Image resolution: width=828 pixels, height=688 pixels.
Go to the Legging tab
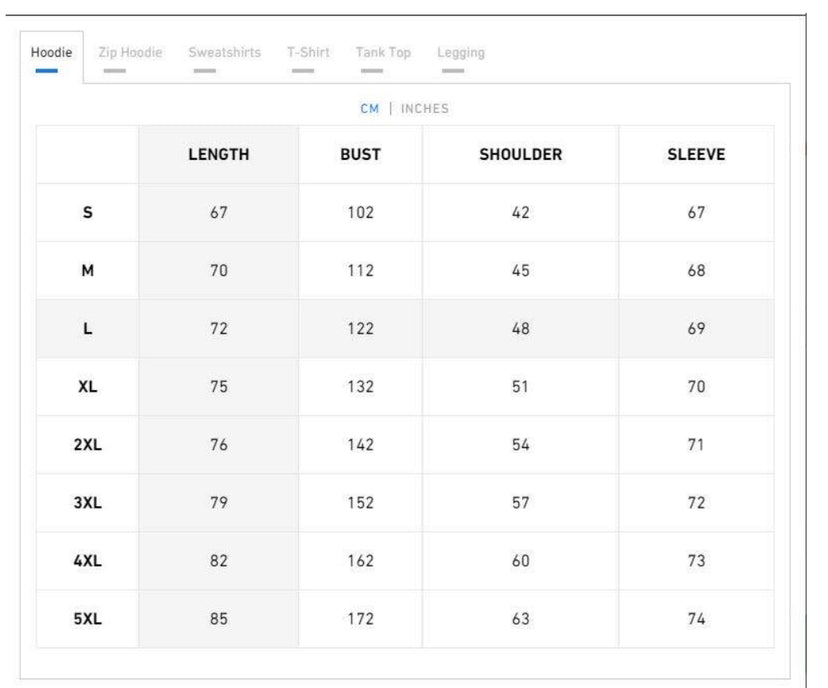tap(461, 53)
